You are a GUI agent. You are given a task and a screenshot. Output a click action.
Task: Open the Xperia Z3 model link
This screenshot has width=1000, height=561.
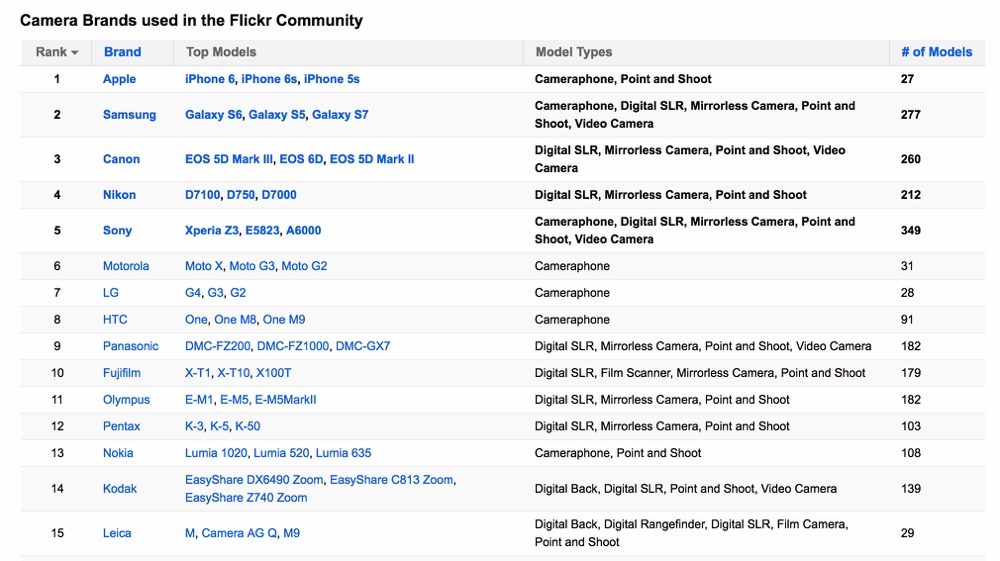click(212, 231)
